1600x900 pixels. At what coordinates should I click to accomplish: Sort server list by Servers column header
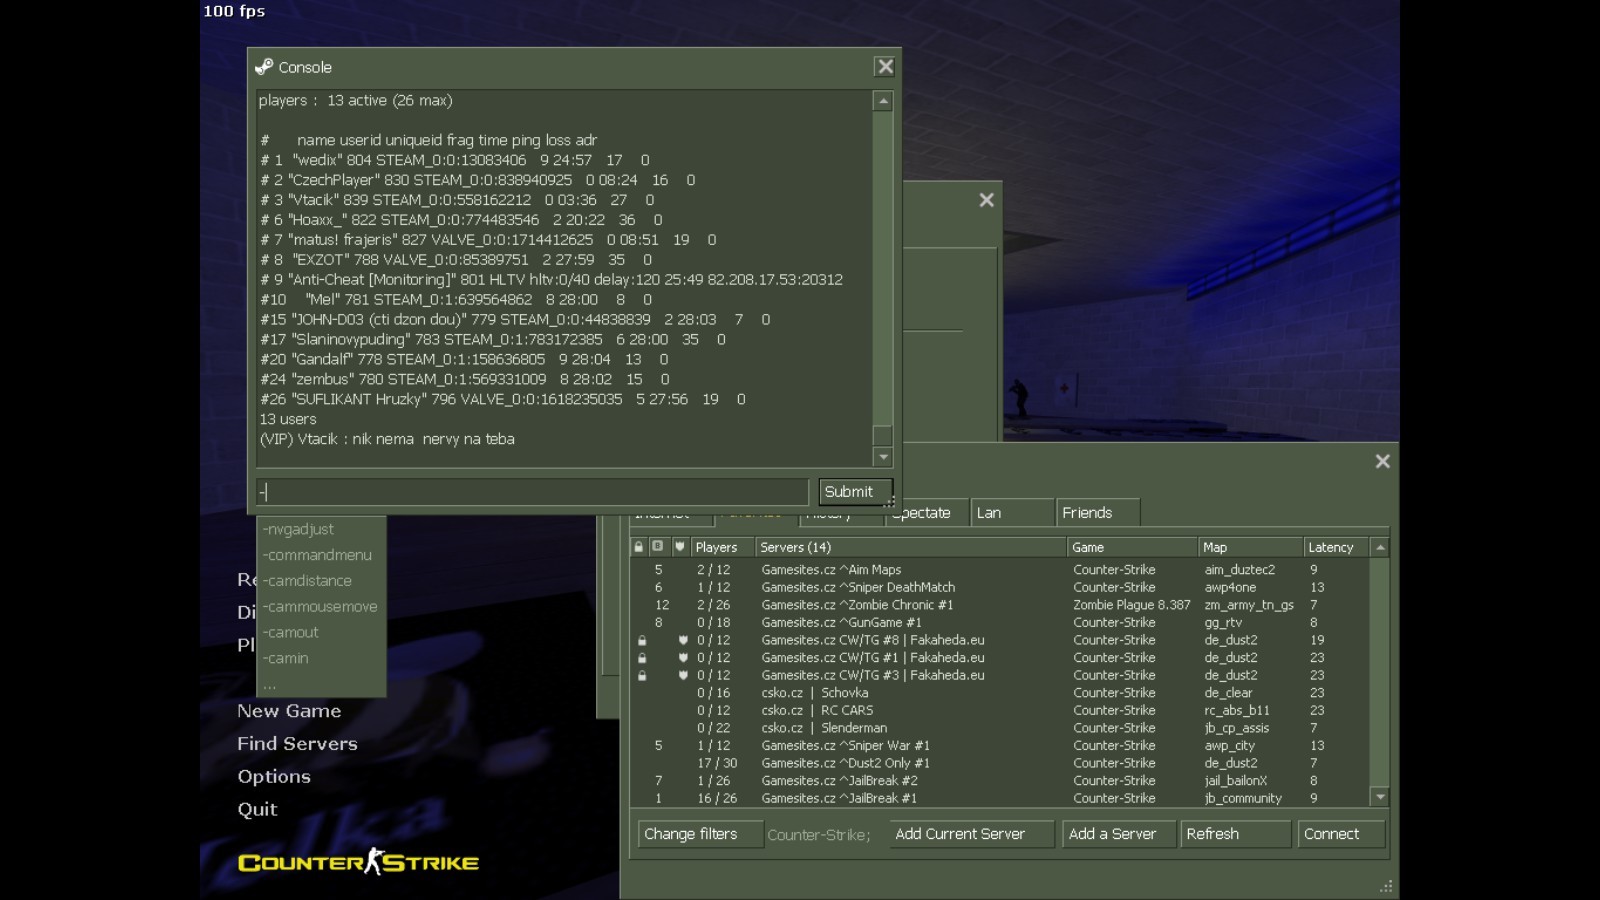point(911,547)
